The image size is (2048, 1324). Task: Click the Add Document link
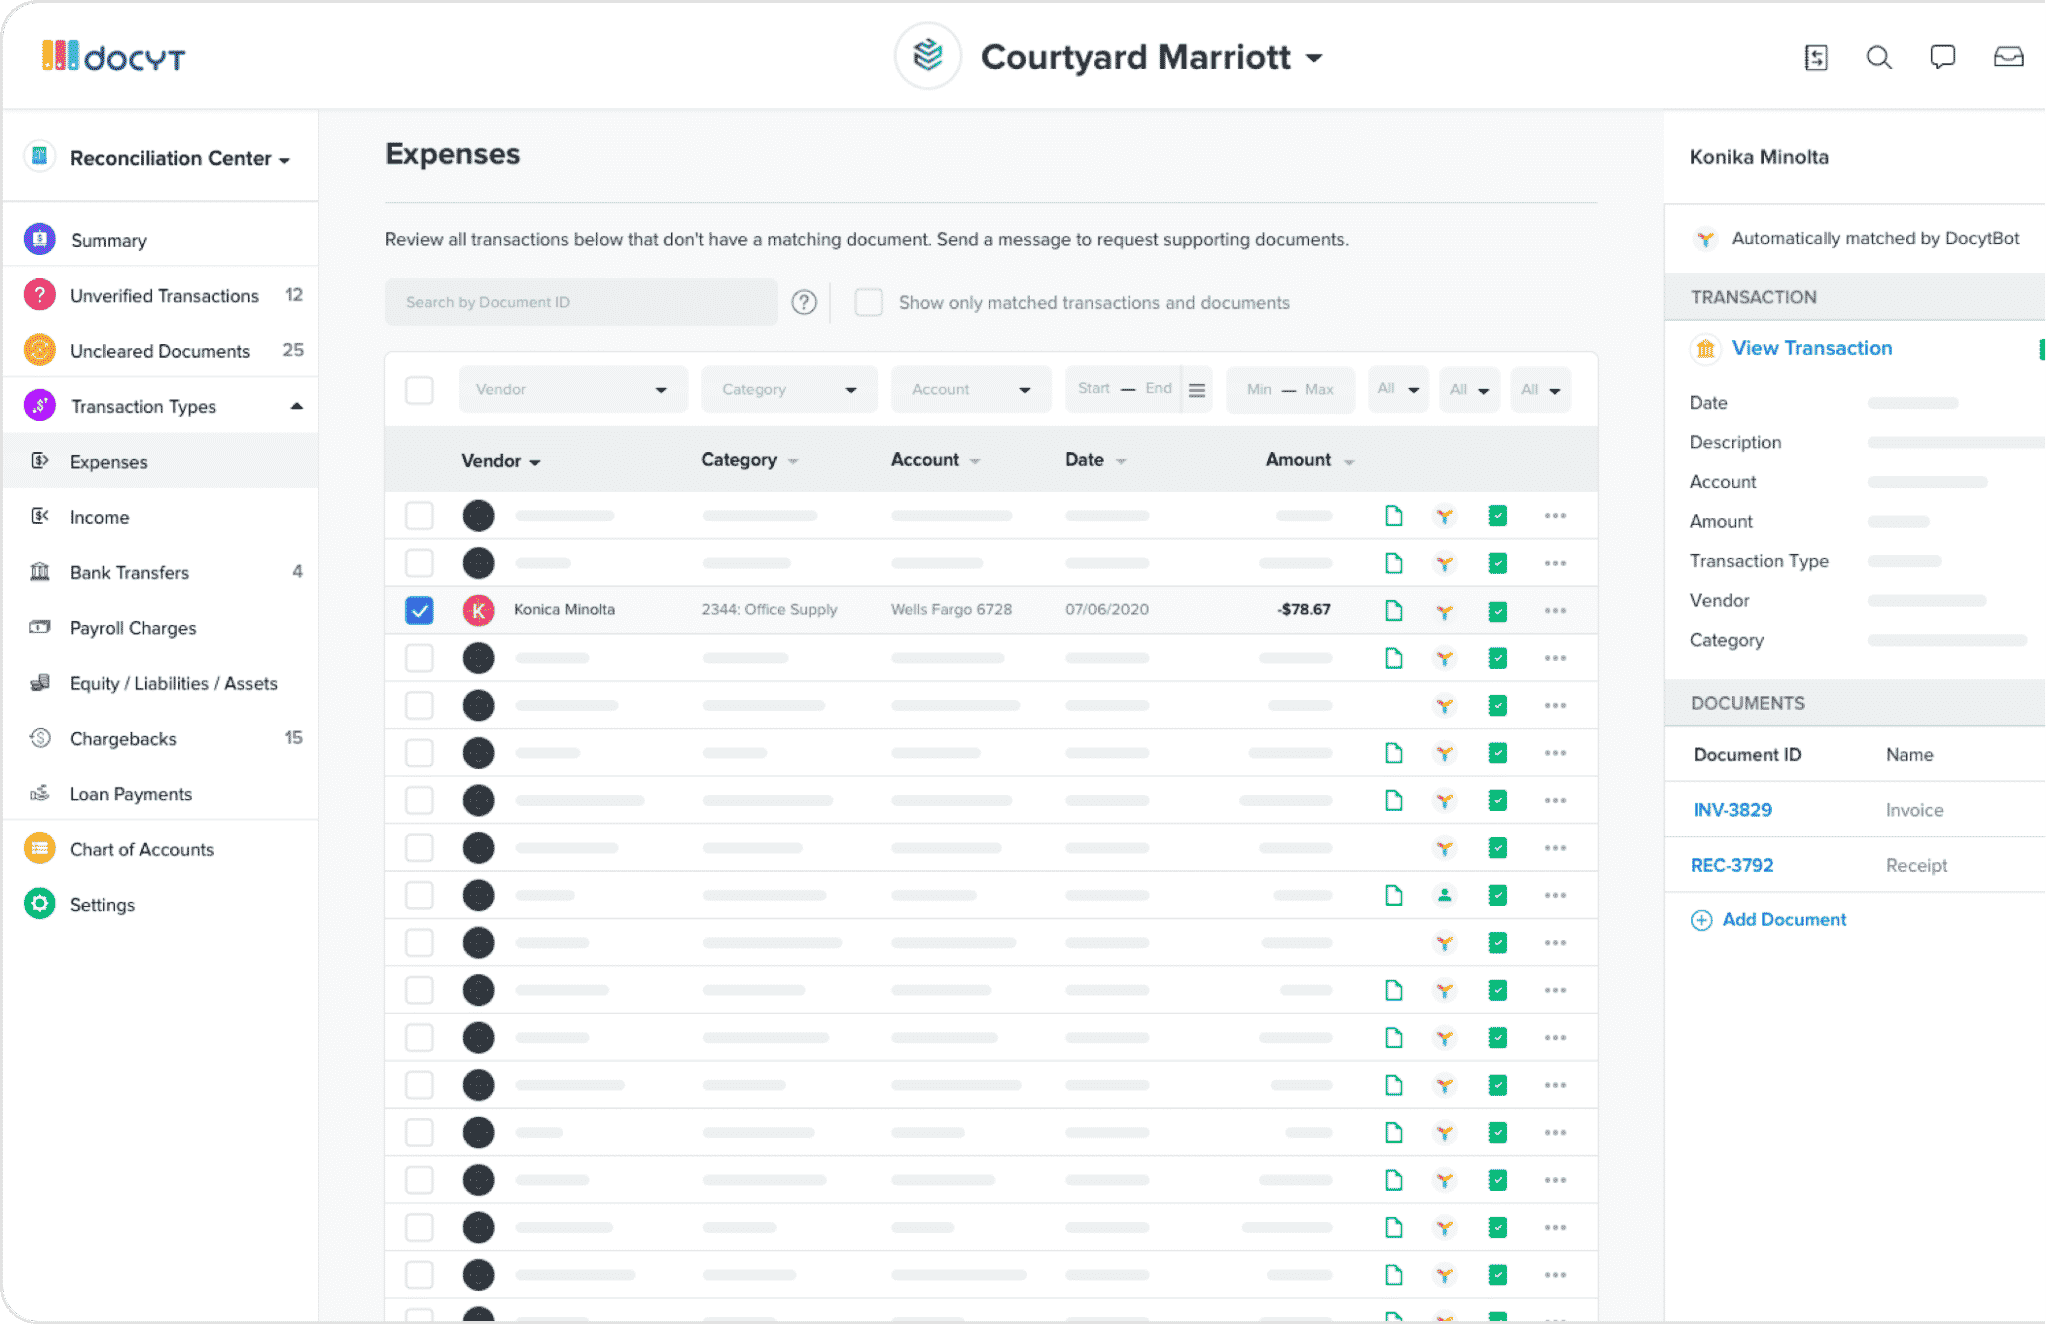(1784, 919)
